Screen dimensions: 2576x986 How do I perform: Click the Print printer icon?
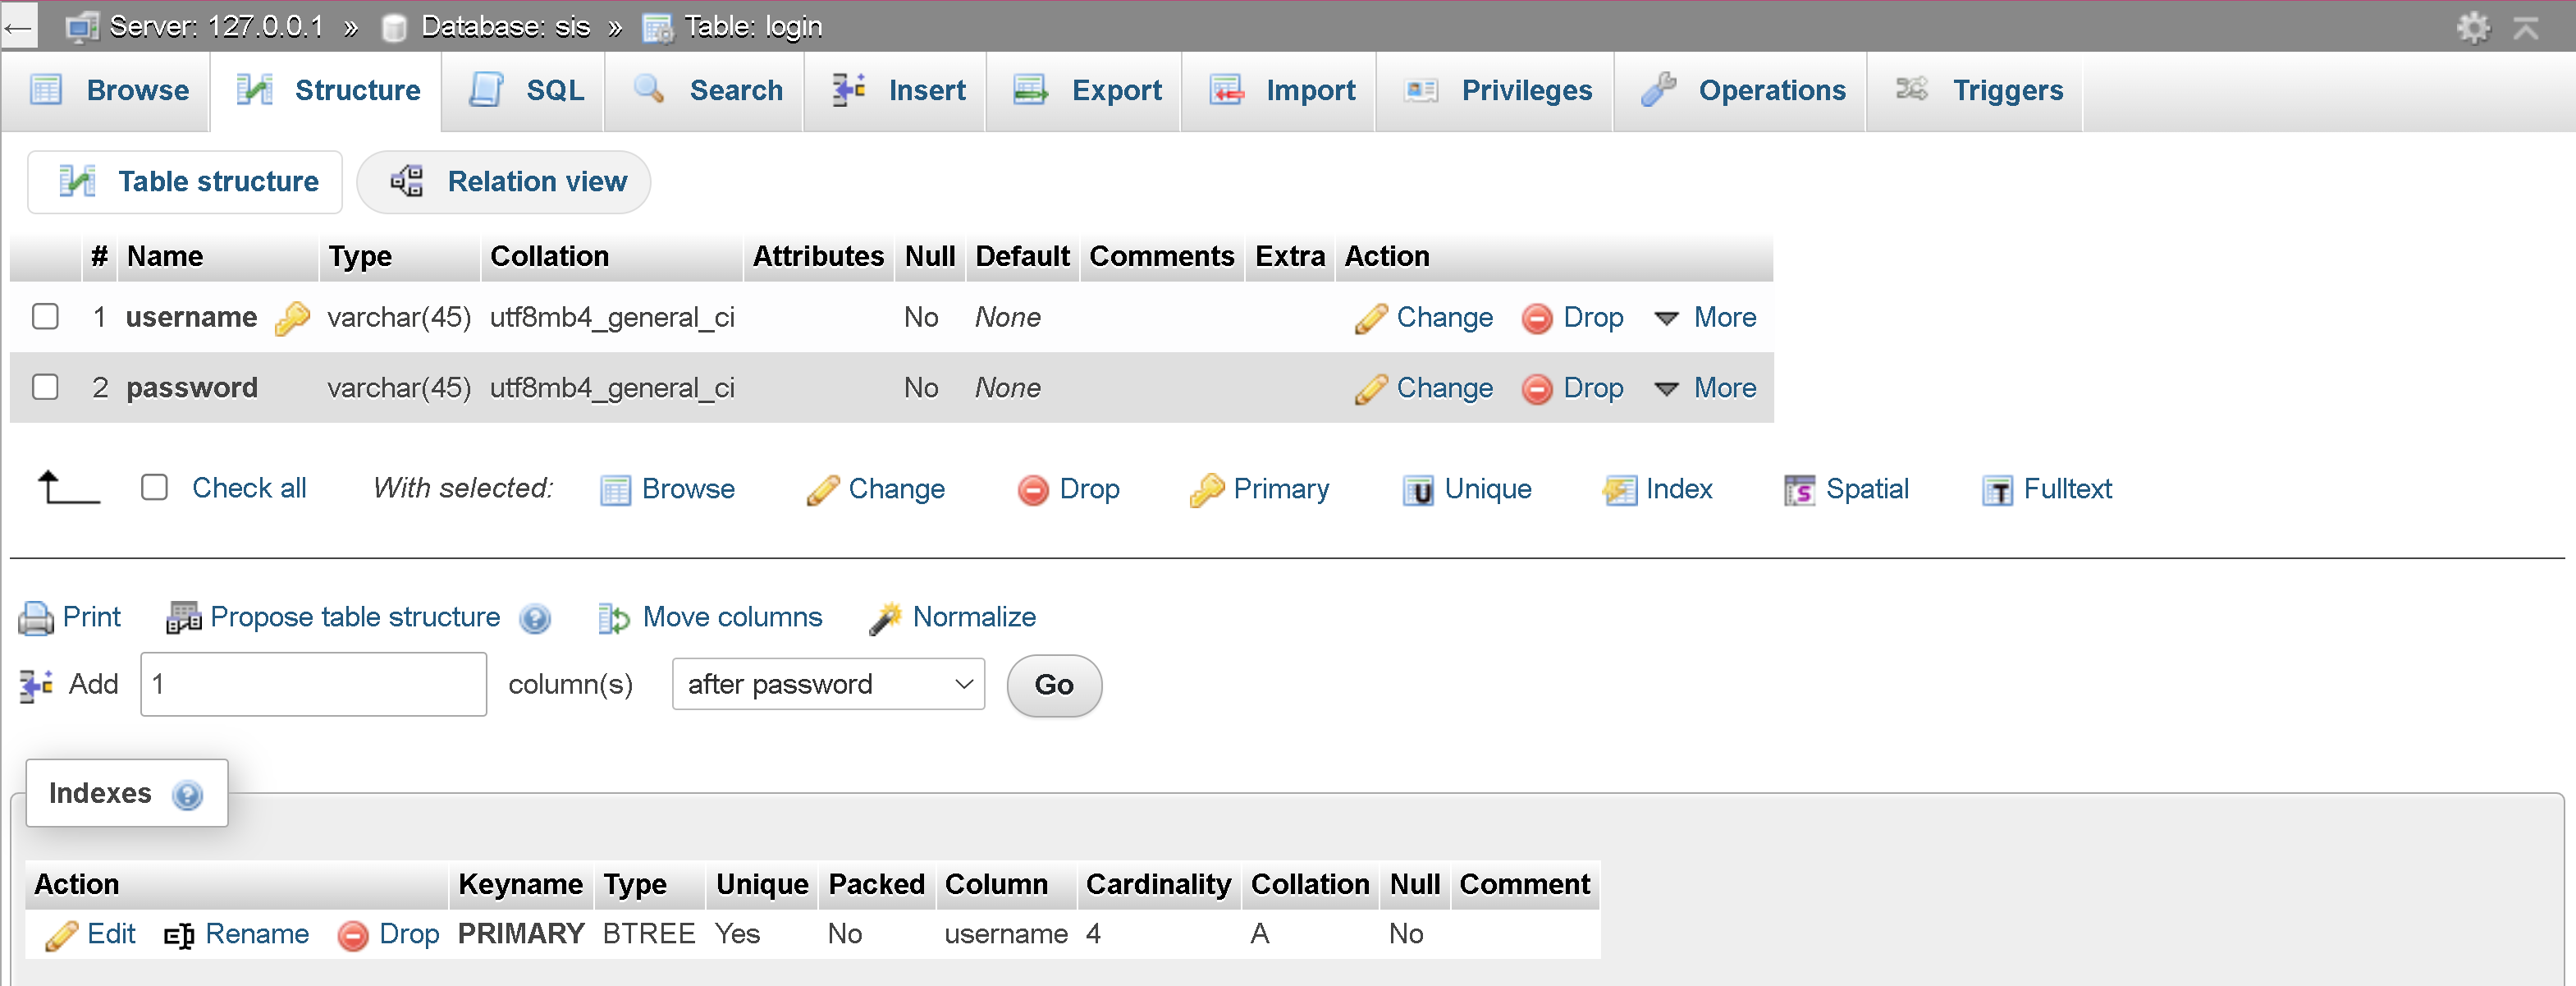pos(36,618)
